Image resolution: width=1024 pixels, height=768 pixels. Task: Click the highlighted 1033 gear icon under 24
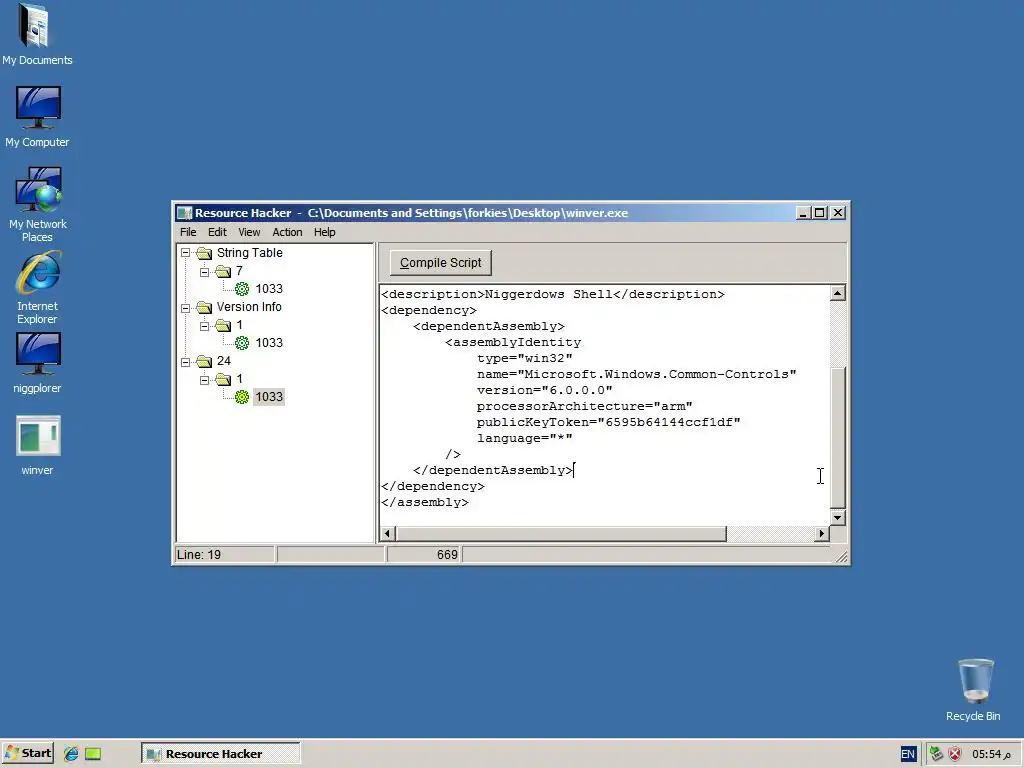click(x=242, y=397)
